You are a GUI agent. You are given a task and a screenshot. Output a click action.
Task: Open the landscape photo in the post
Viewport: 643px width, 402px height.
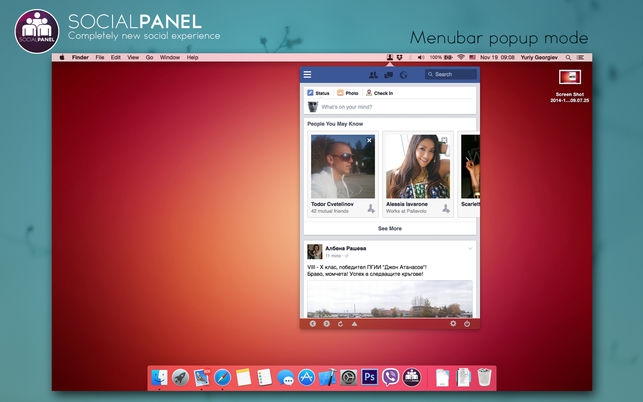[390, 299]
